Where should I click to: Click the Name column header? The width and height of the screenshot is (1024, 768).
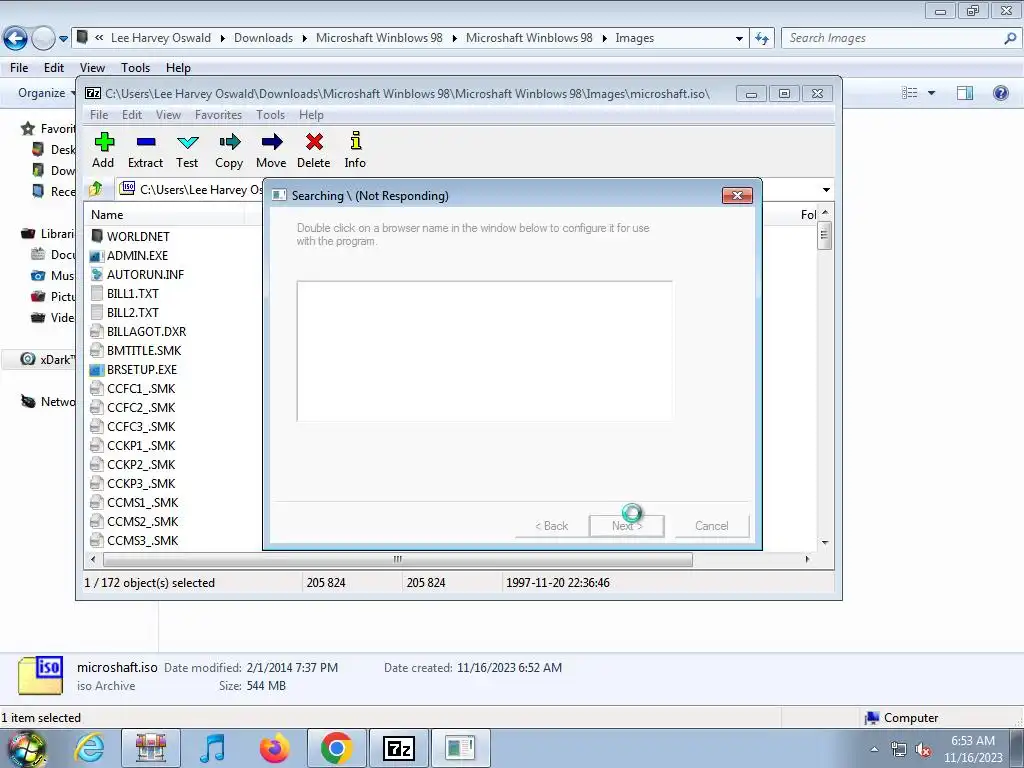point(167,215)
